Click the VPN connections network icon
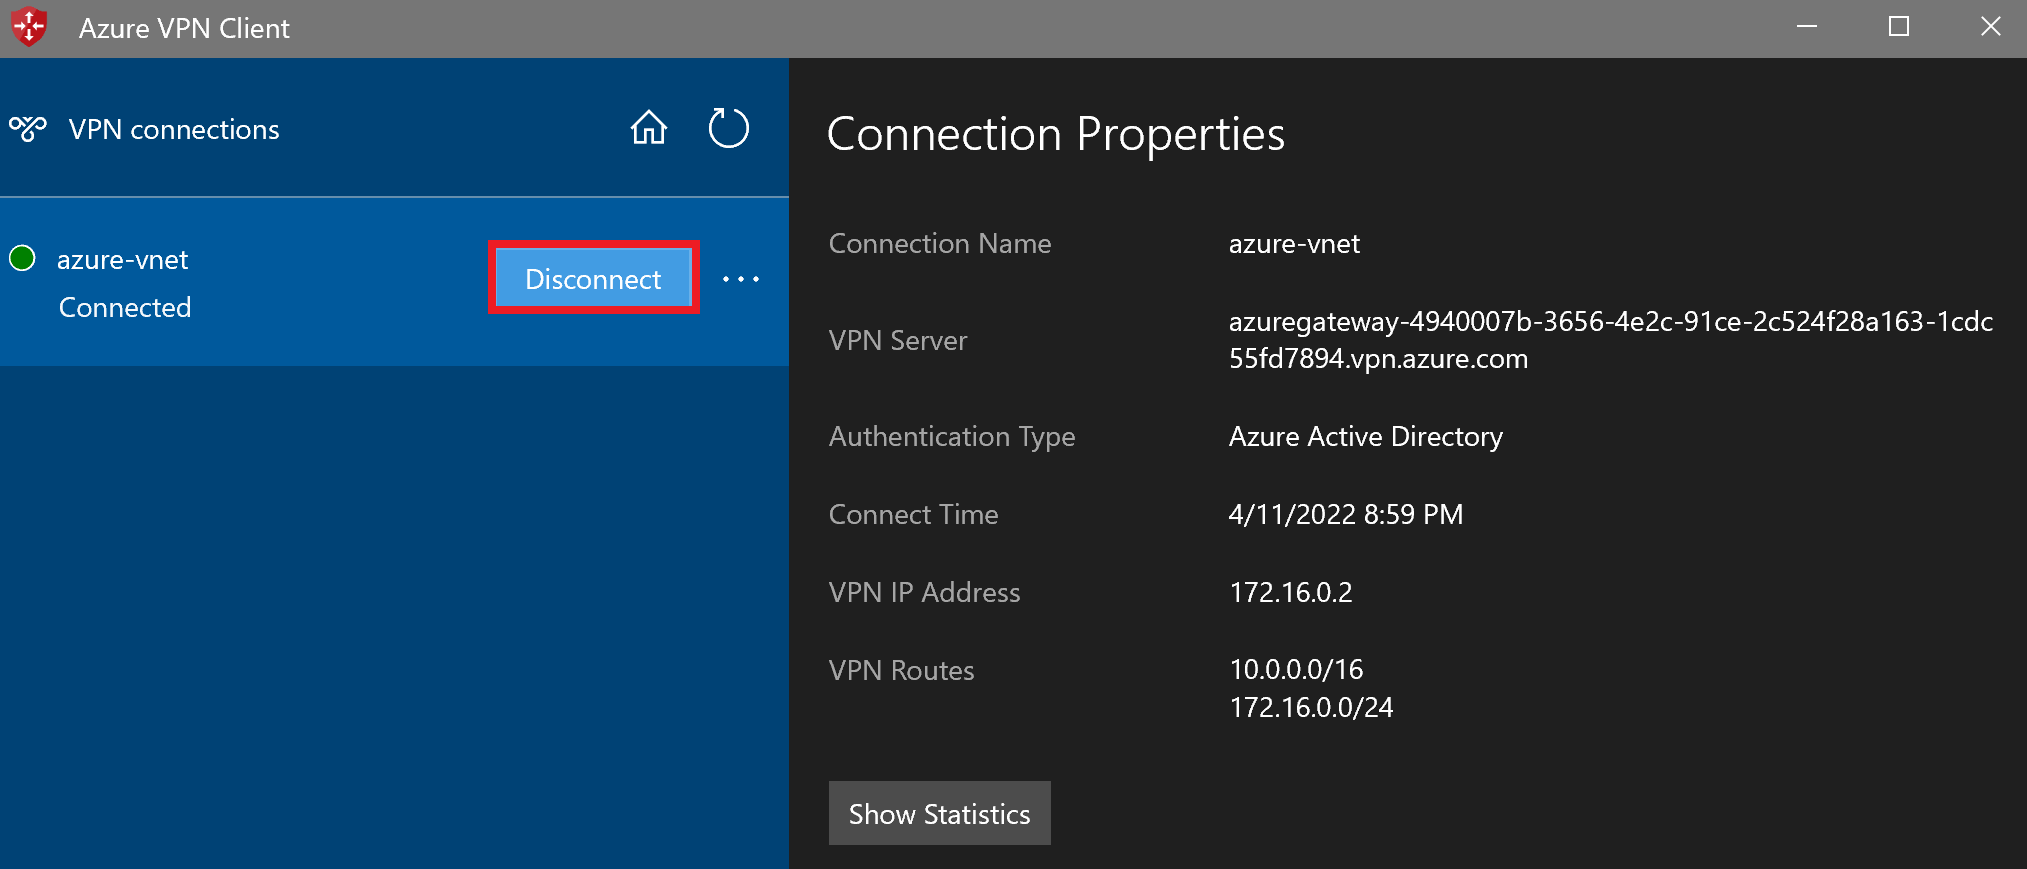The image size is (2027, 869). point(28,129)
